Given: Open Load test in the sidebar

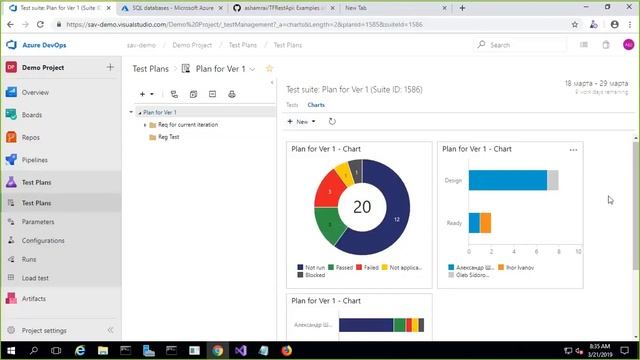Looking at the screenshot, I should (x=35, y=278).
